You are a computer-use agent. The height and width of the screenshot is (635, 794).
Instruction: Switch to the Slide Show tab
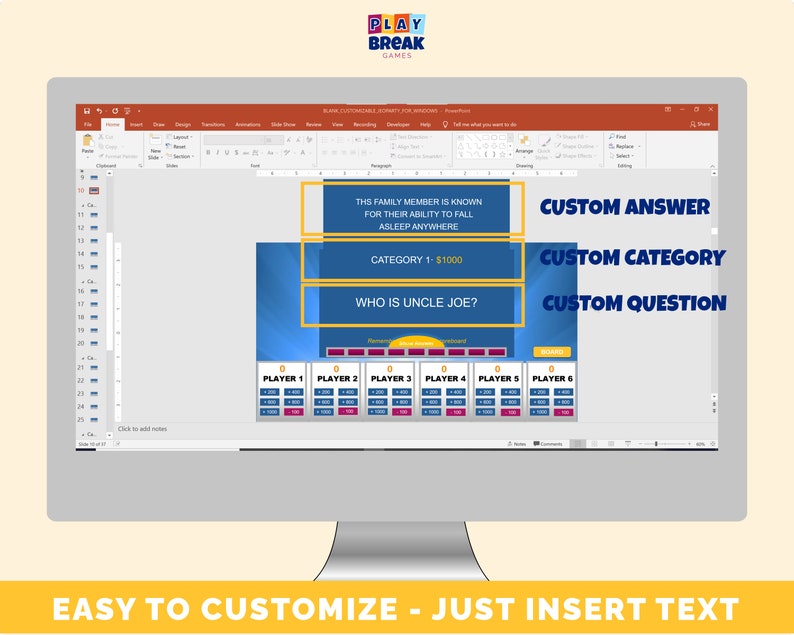[x=283, y=125]
